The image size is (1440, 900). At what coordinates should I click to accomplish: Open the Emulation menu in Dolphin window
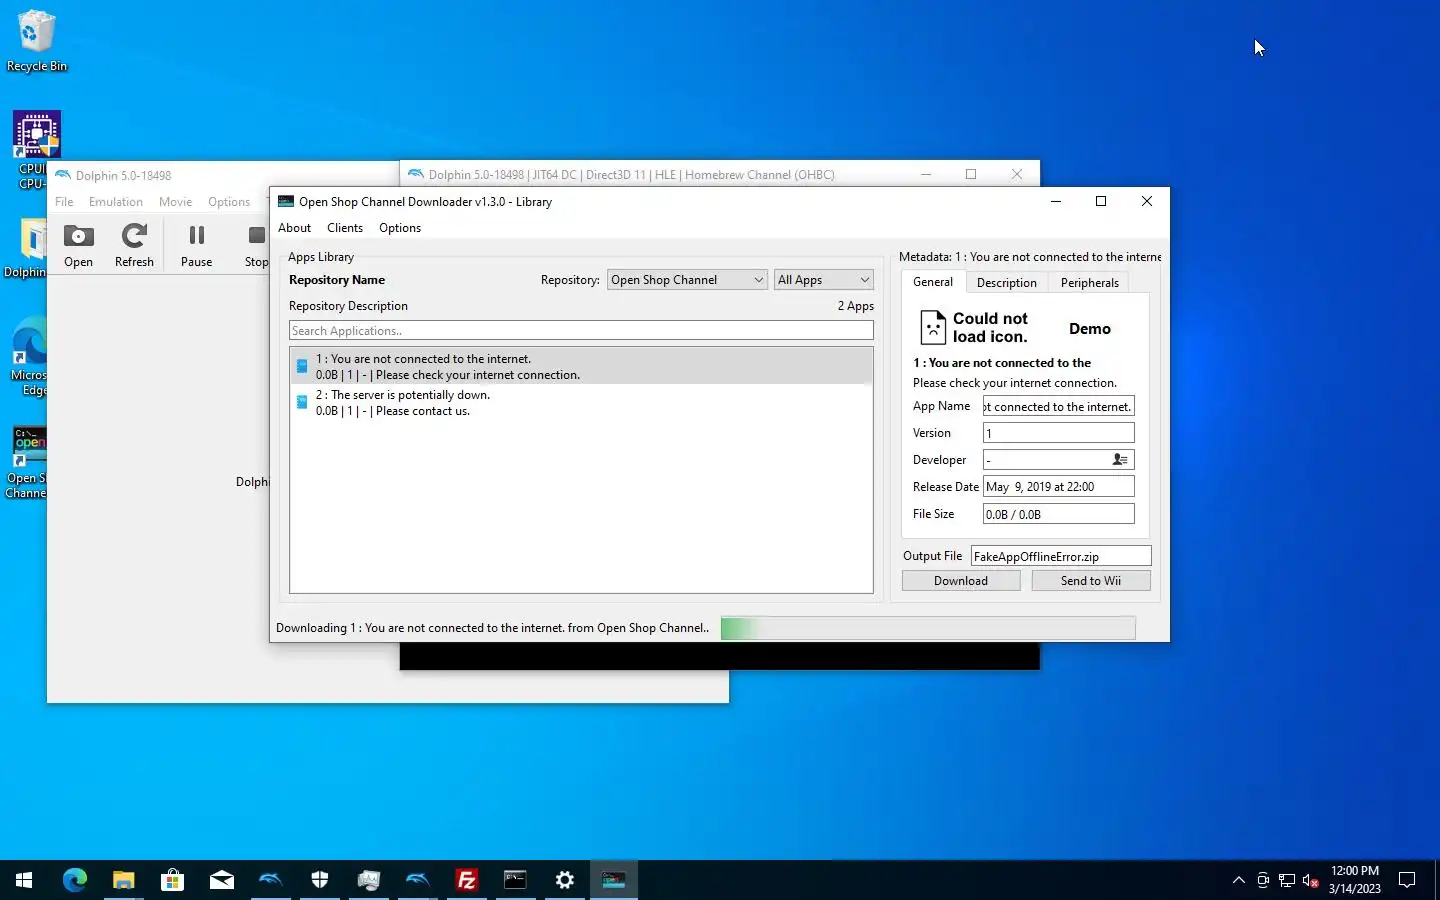click(x=116, y=202)
